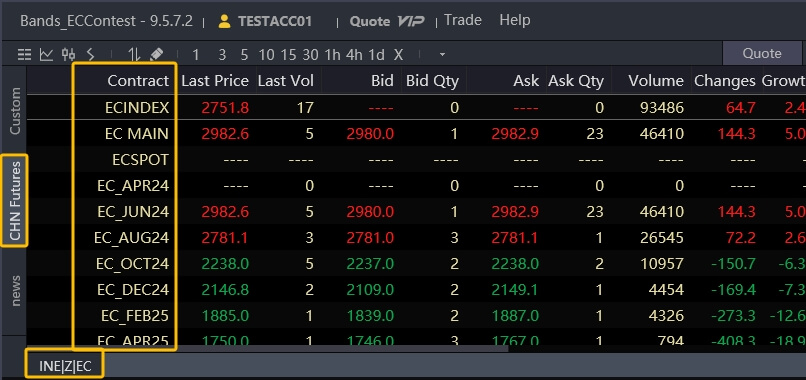Select the EC_DEC24 contract row
Image resolution: width=806 pixels, height=380 pixels.
416,289
